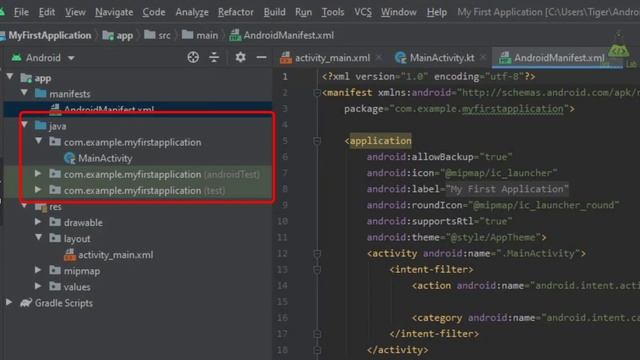This screenshot has width=640, height=360.
Task: Fold the manifest tag at line 2
Action: click(317, 93)
